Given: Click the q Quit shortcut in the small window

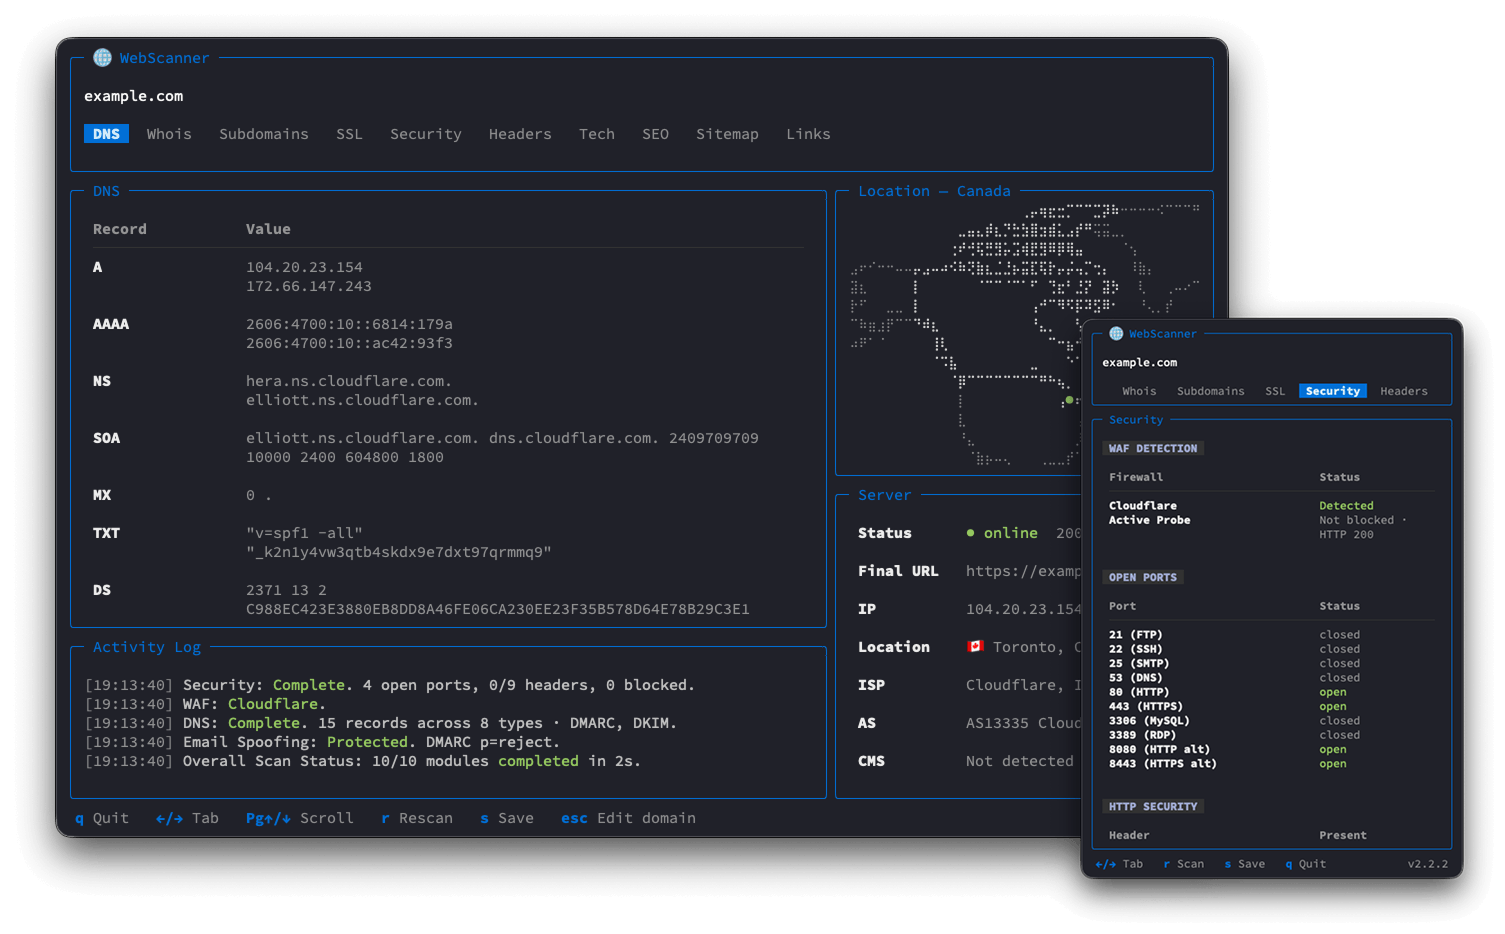Looking at the screenshot, I should tap(1306, 864).
